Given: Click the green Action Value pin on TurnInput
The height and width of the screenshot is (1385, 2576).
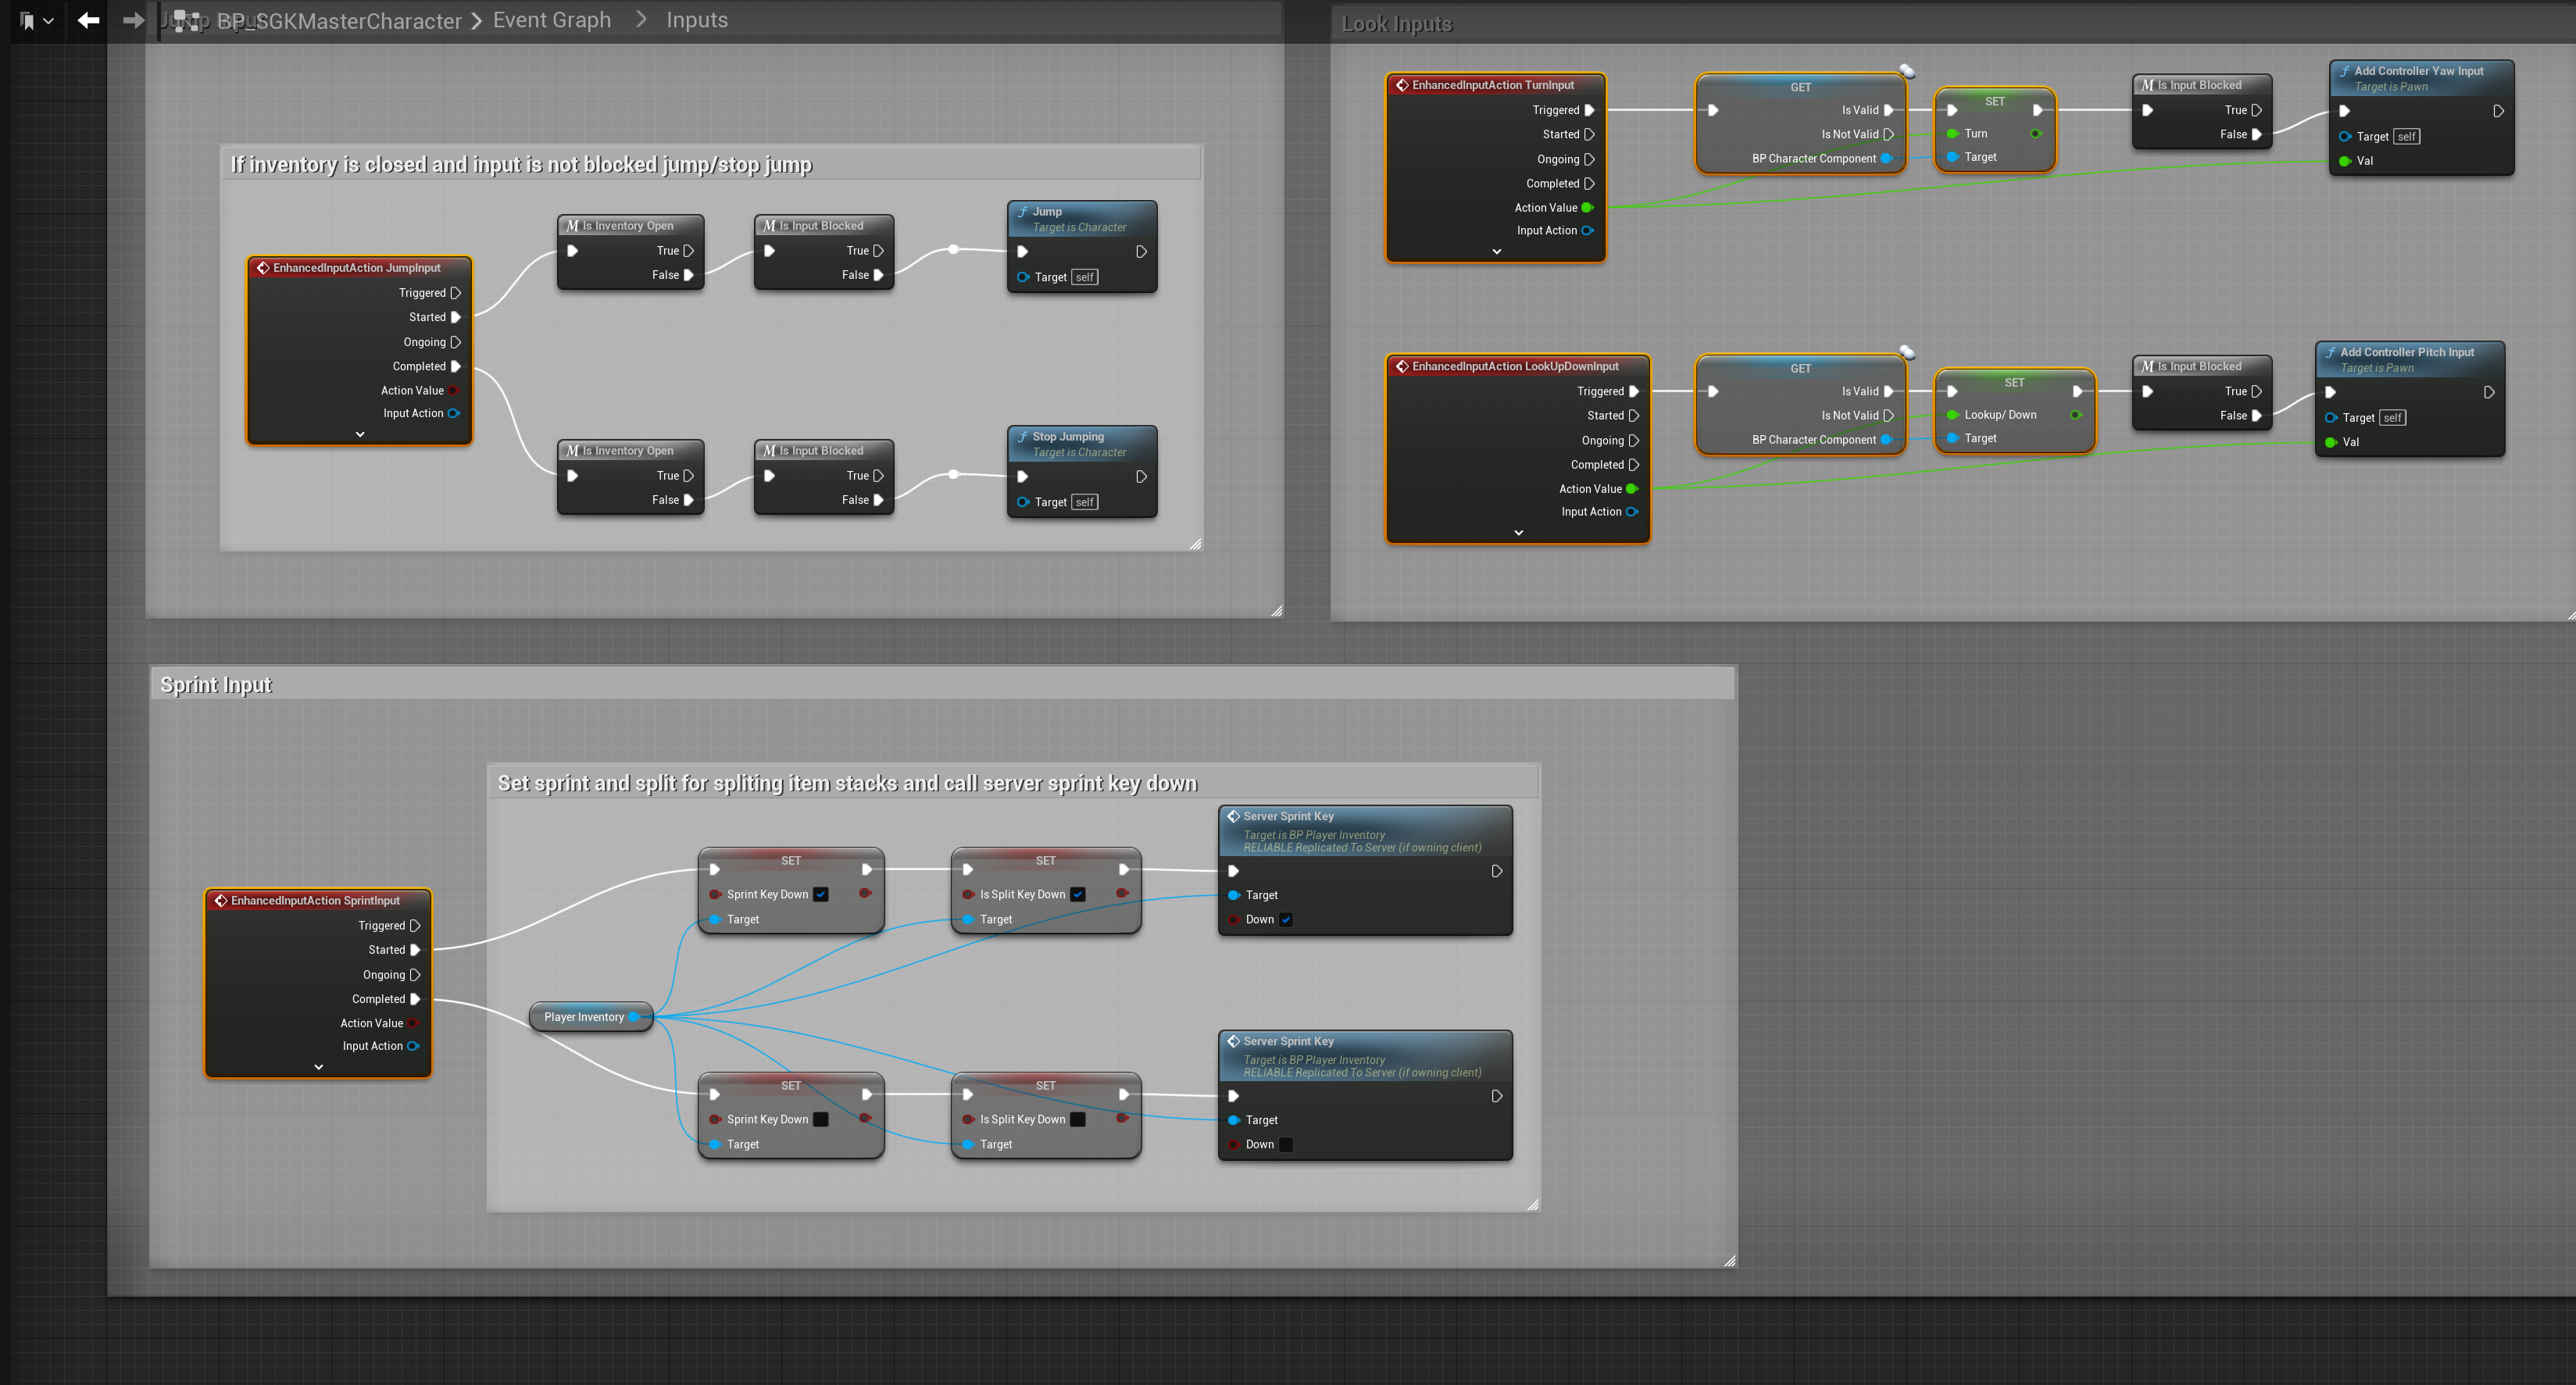Looking at the screenshot, I should coord(1586,208).
